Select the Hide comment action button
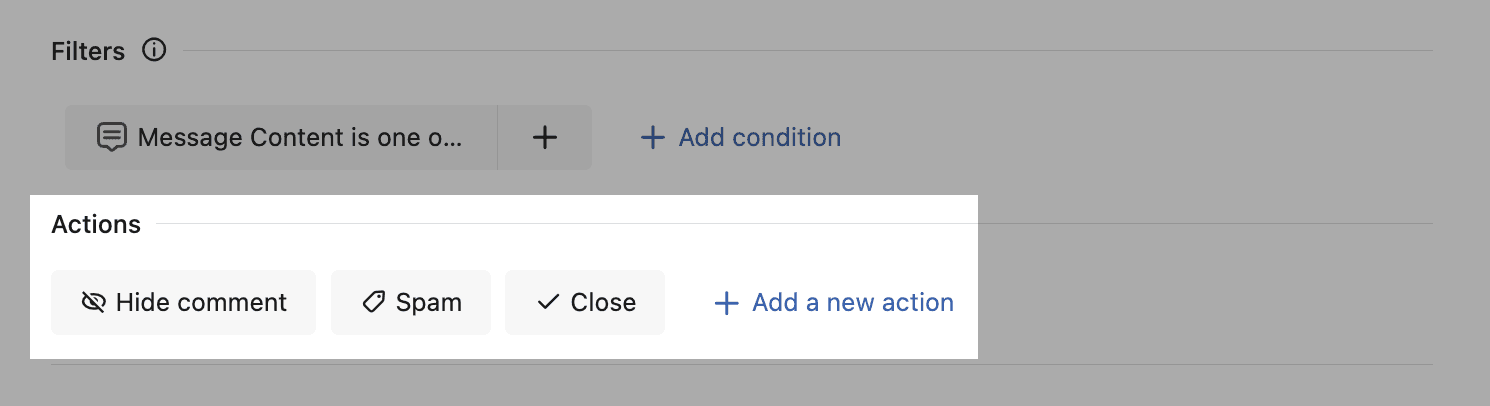1490x406 pixels. click(183, 302)
